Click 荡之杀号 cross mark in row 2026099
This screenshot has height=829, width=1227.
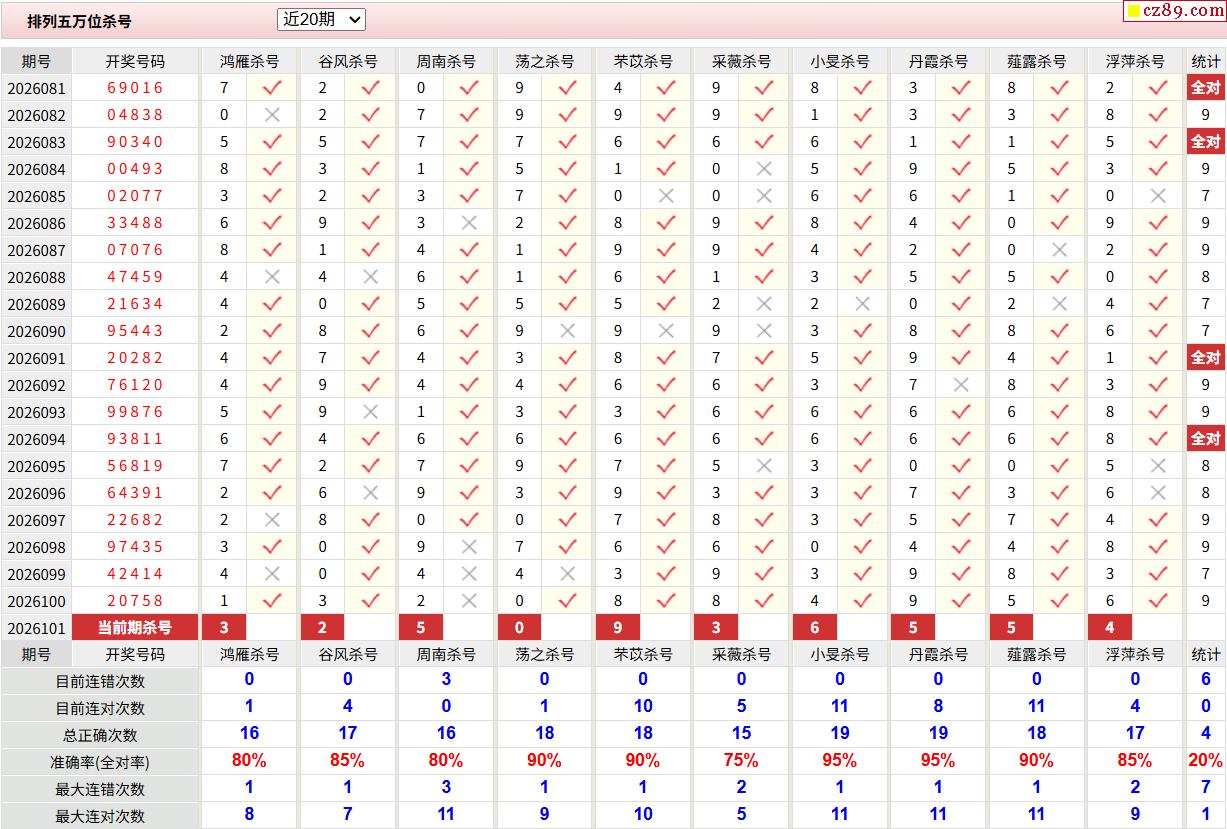[x=567, y=574]
